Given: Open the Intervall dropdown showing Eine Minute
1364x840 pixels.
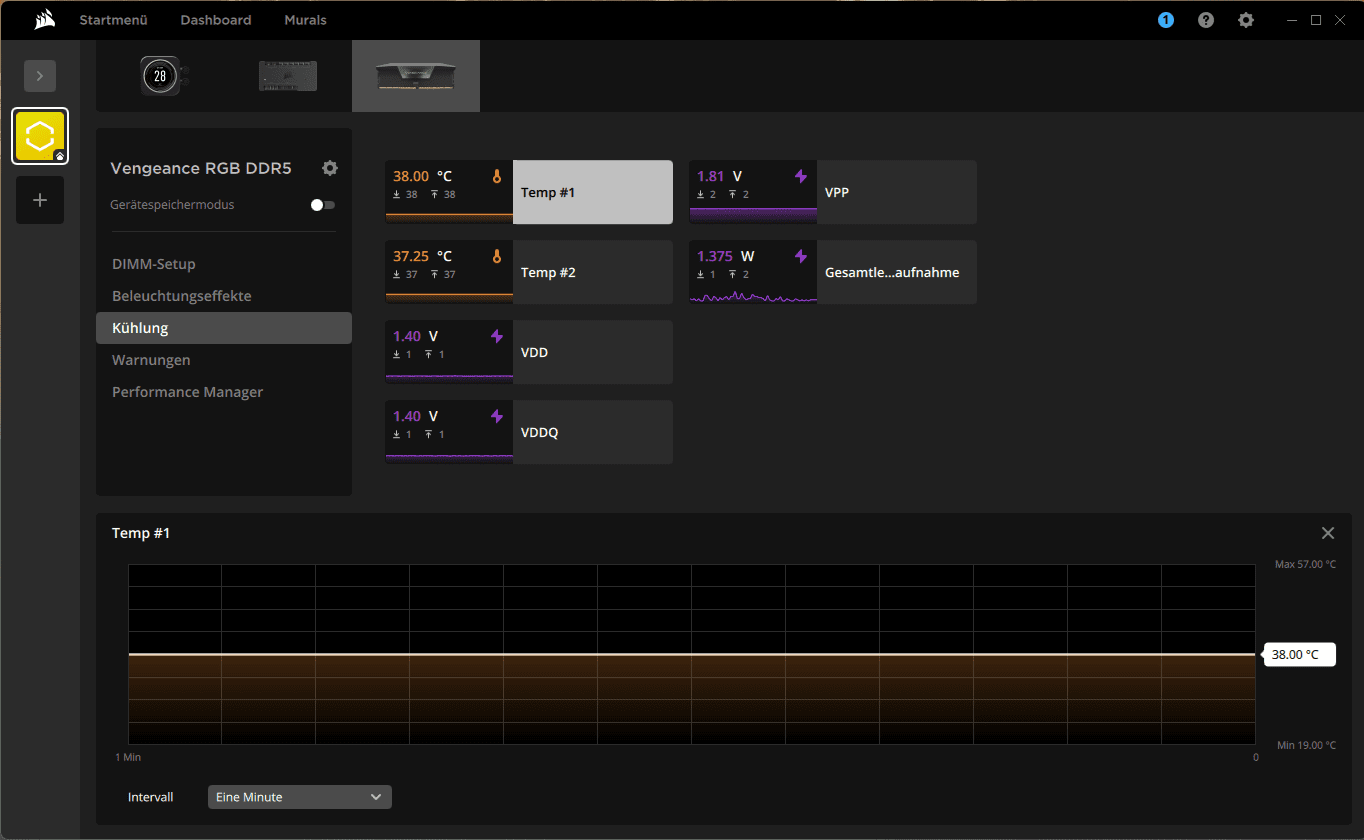Looking at the screenshot, I should (300, 797).
